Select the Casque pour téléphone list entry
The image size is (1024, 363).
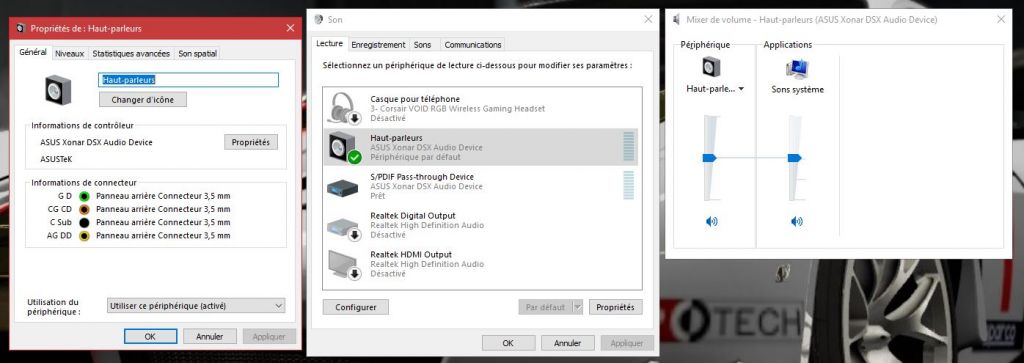tap(481, 108)
